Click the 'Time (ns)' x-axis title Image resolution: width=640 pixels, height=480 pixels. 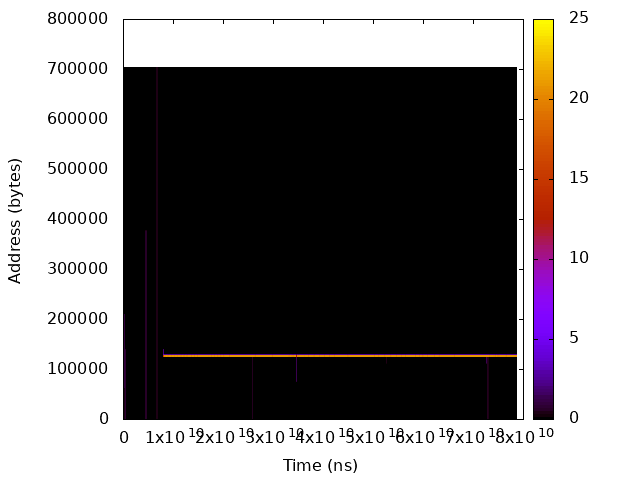pos(320,465)
